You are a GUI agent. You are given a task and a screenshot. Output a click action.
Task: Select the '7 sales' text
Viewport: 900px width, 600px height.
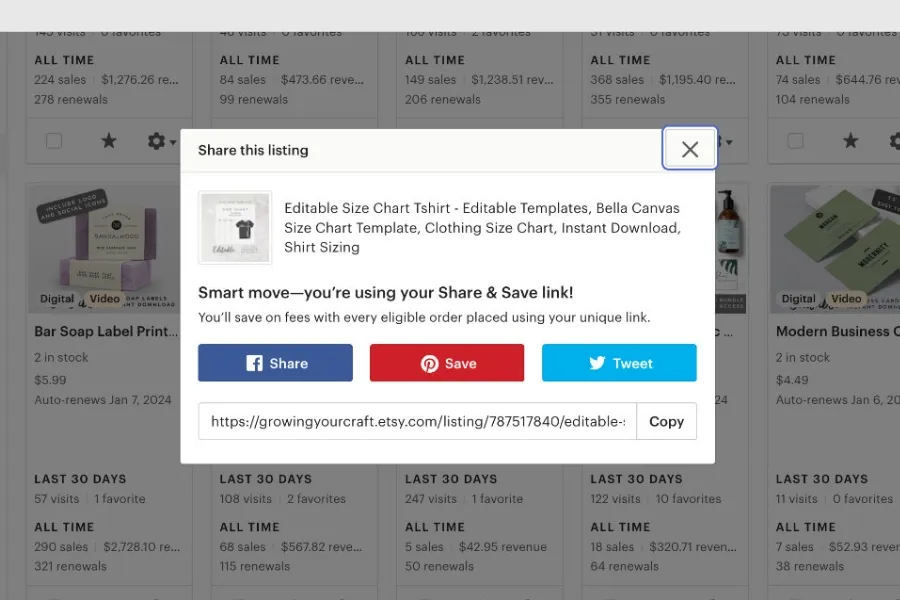click(x=794, y=547)
